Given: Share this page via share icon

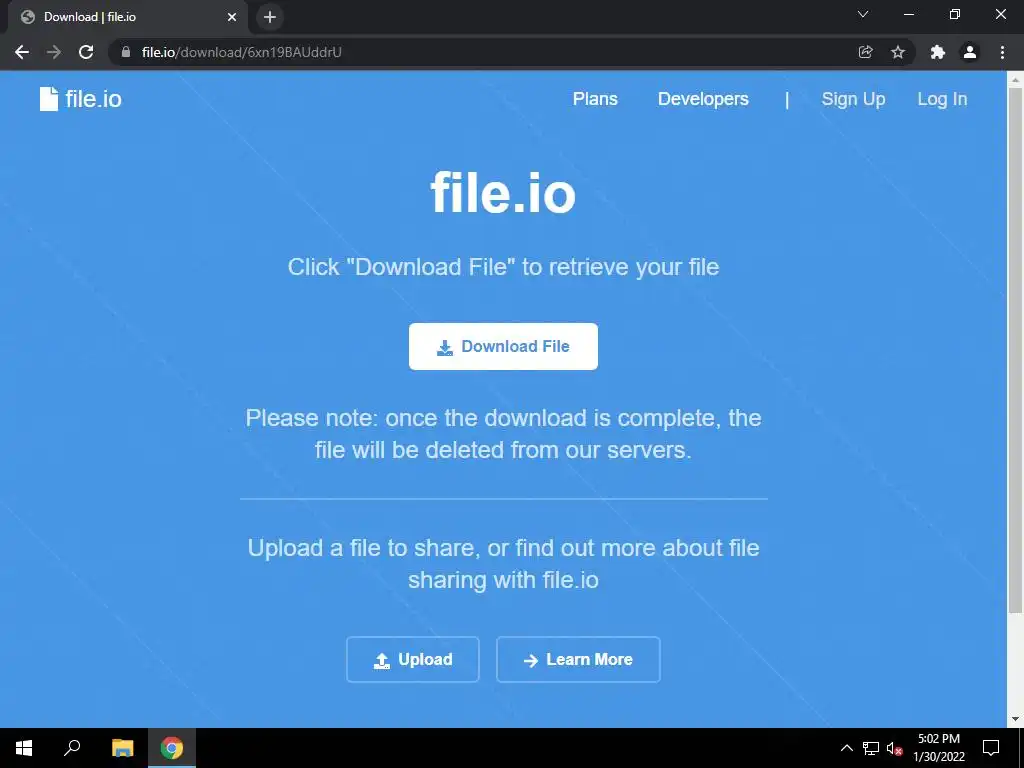Looking at the screenshot, I should click(865, 52).
